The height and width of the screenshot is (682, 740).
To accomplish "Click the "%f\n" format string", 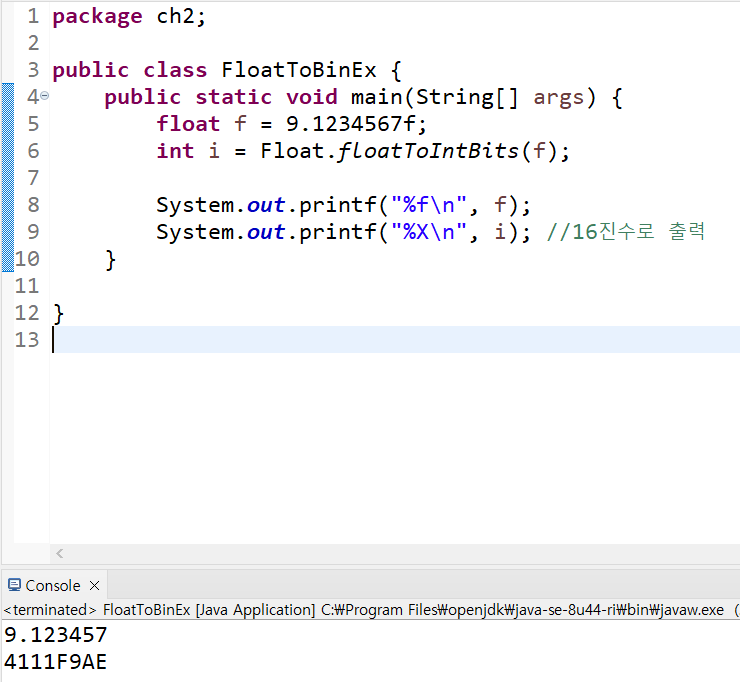I will point(429,205).
